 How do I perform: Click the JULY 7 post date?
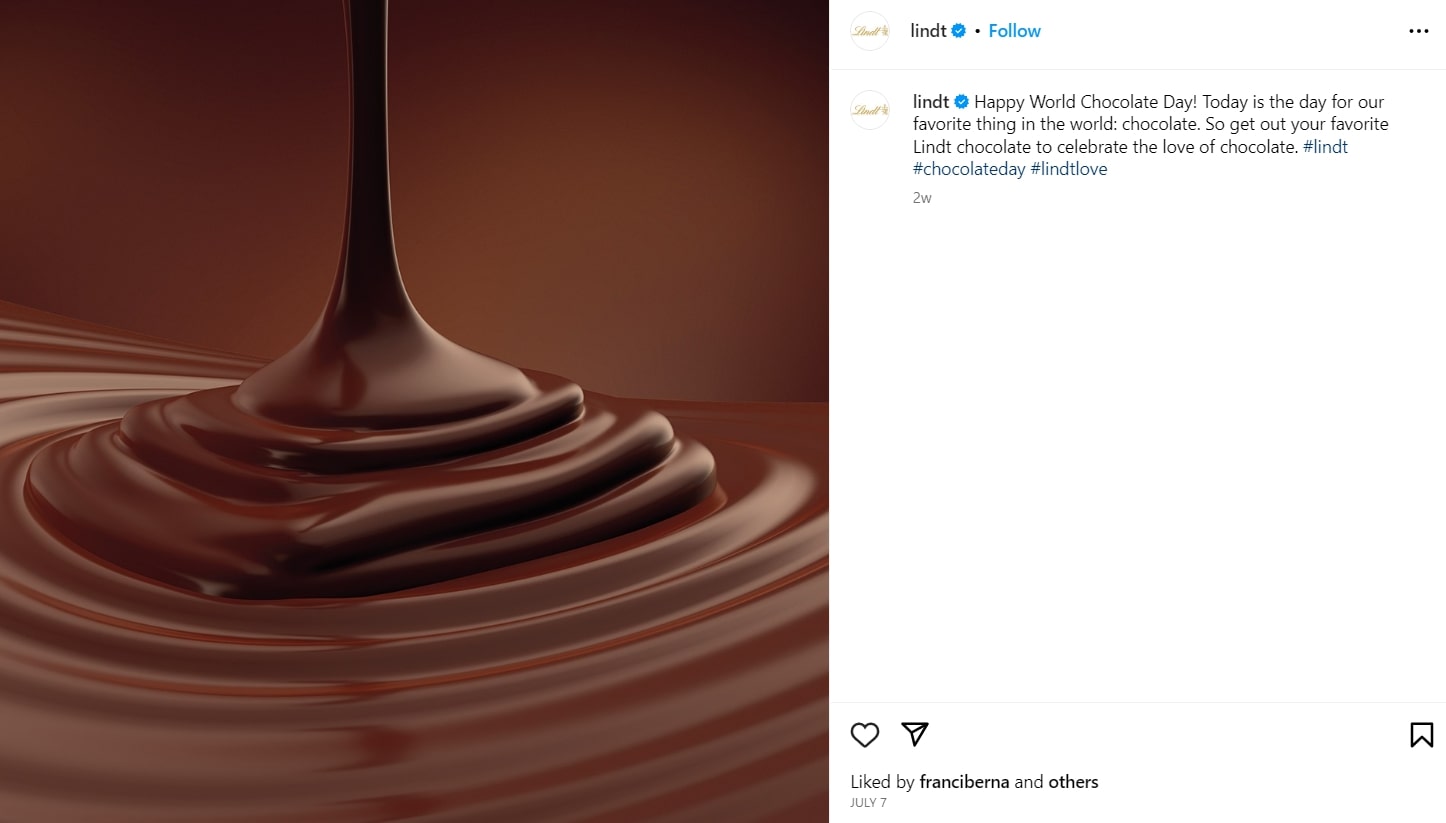[868, 803]
